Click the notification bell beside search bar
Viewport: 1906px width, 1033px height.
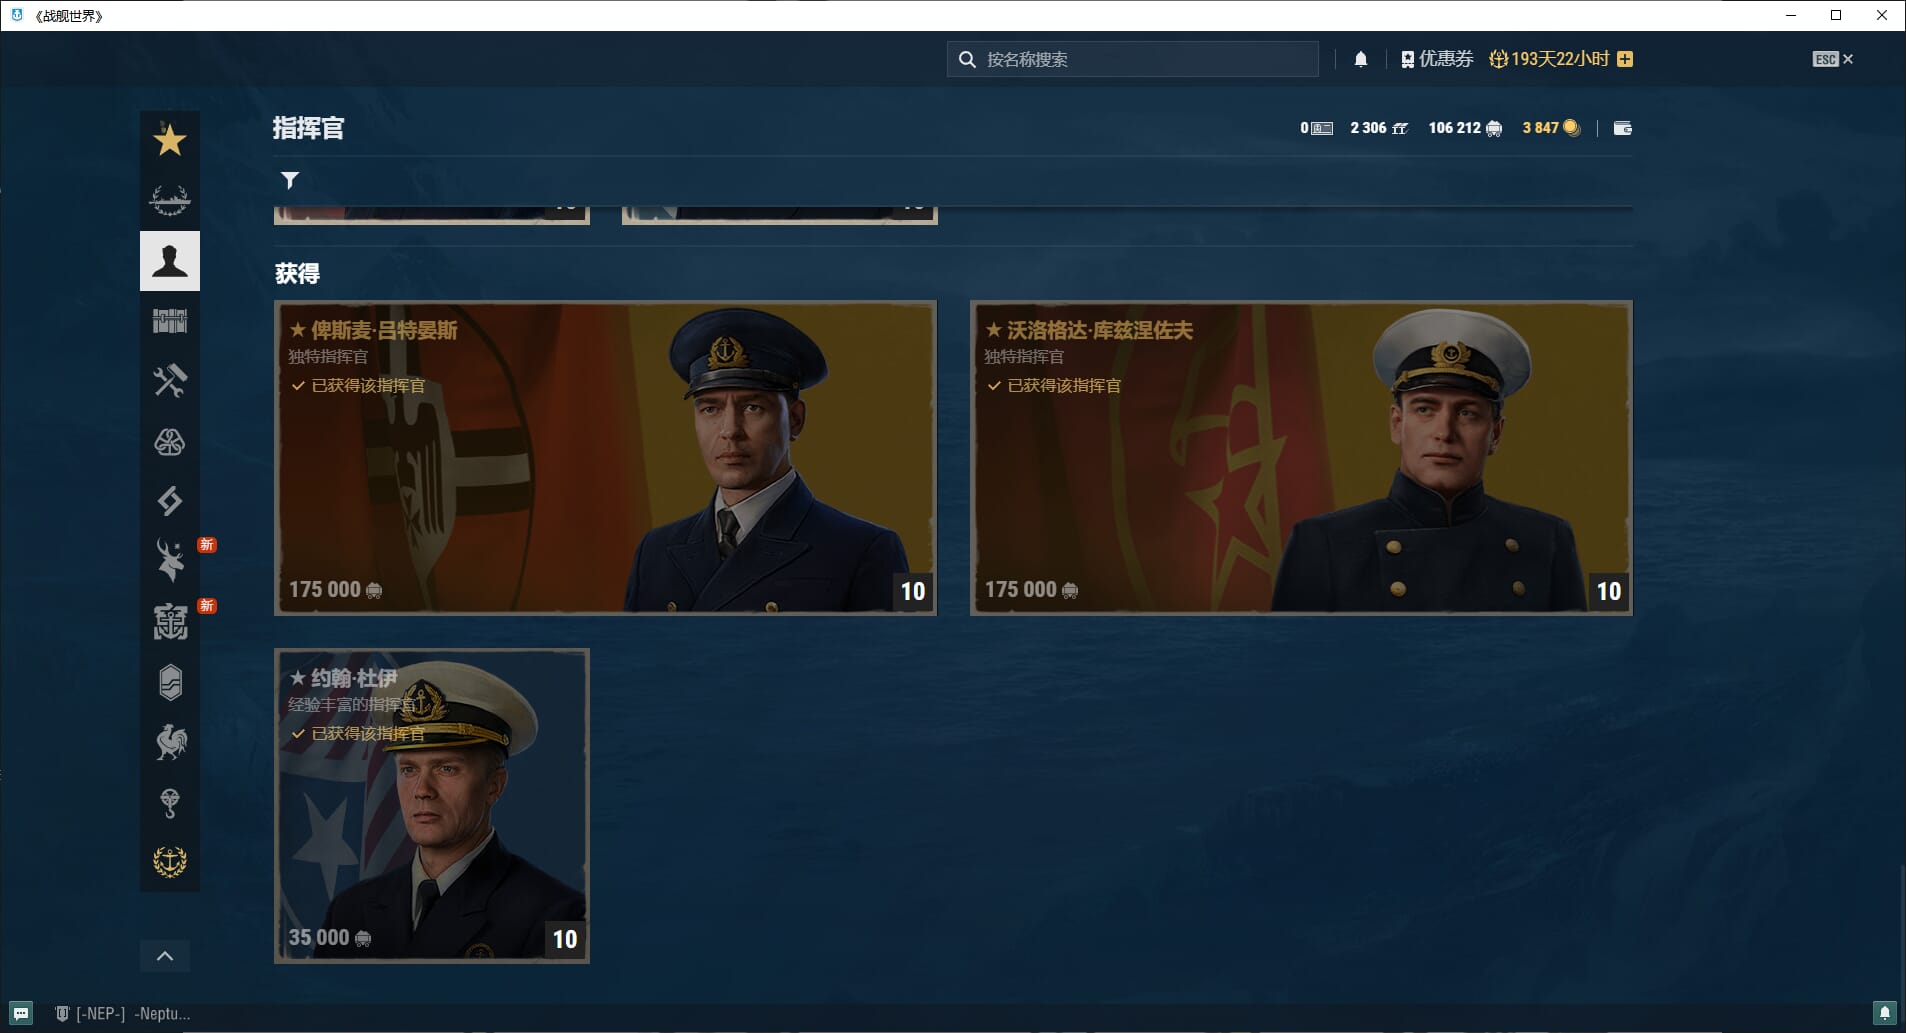click(1360, 59)
